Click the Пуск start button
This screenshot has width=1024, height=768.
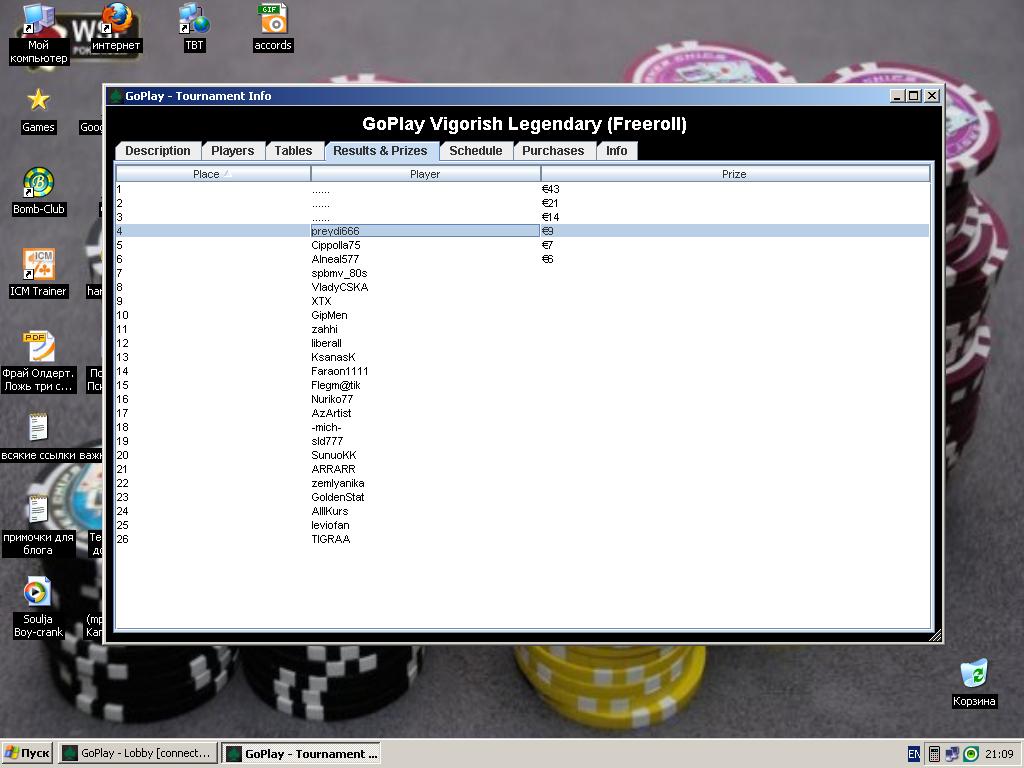pos(28,754)
